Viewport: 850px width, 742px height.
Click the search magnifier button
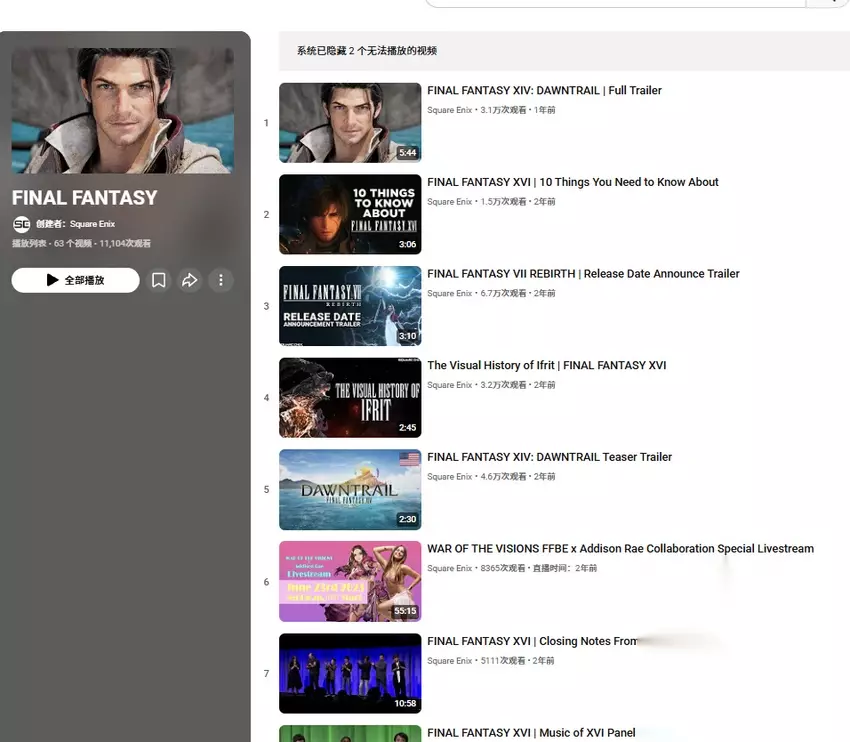coord(828,3)
